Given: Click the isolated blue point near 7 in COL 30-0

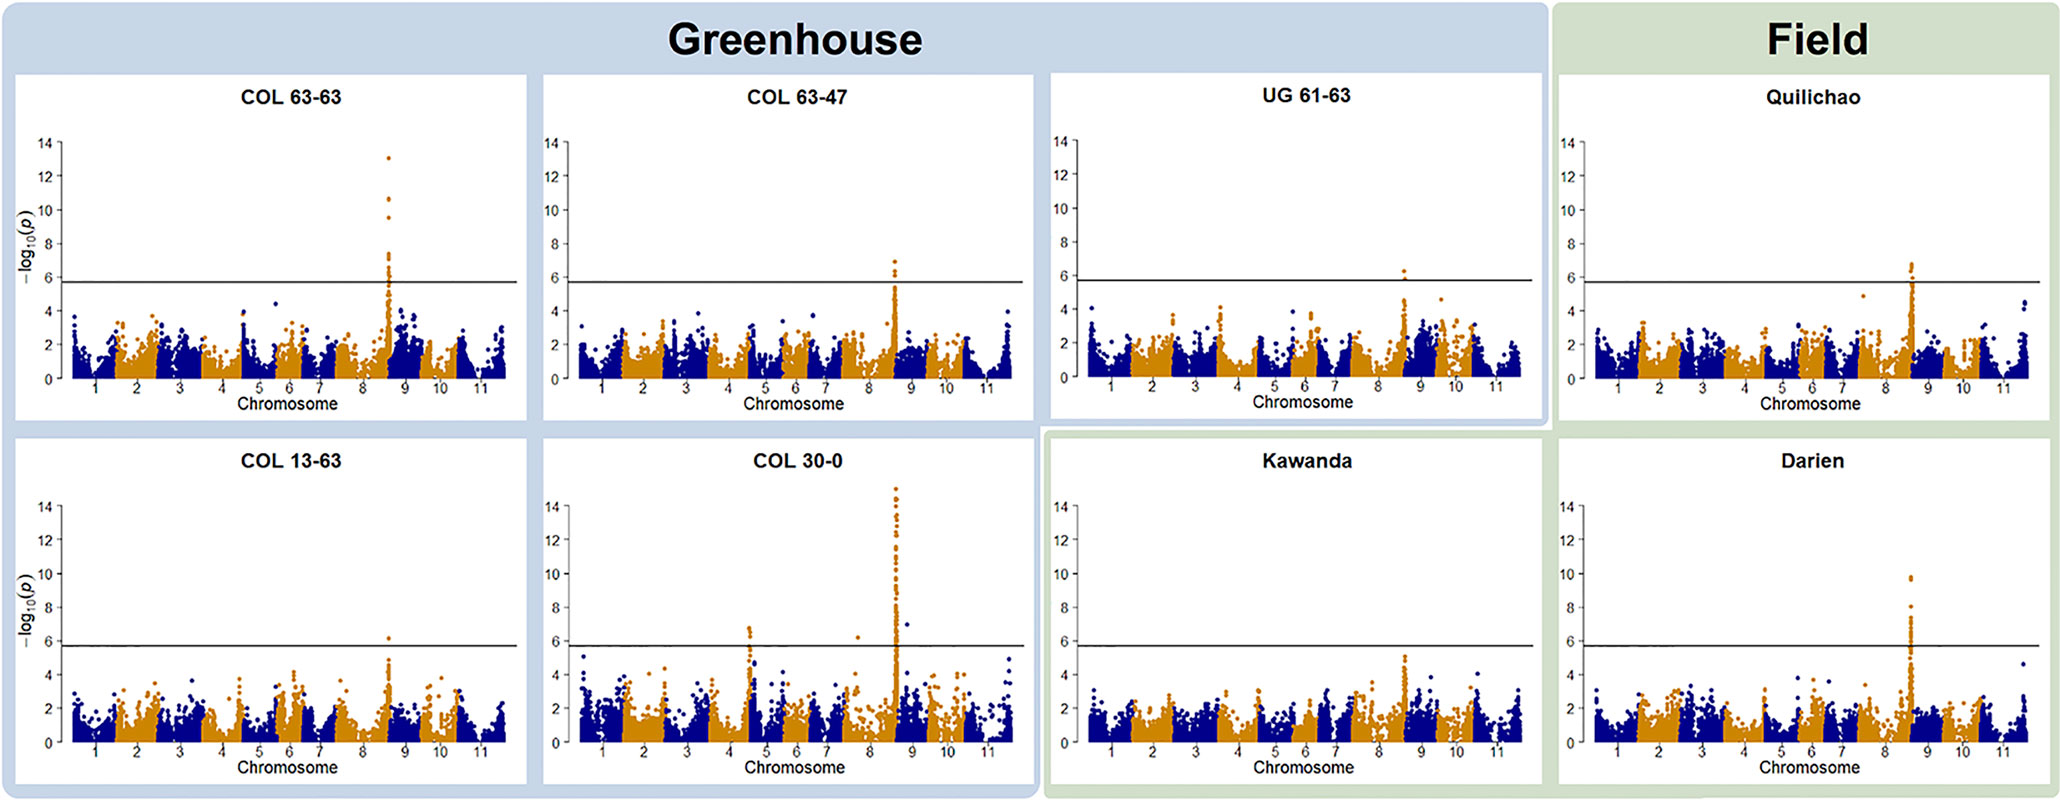Looking at the screenshot, I should tap(906, 624).
